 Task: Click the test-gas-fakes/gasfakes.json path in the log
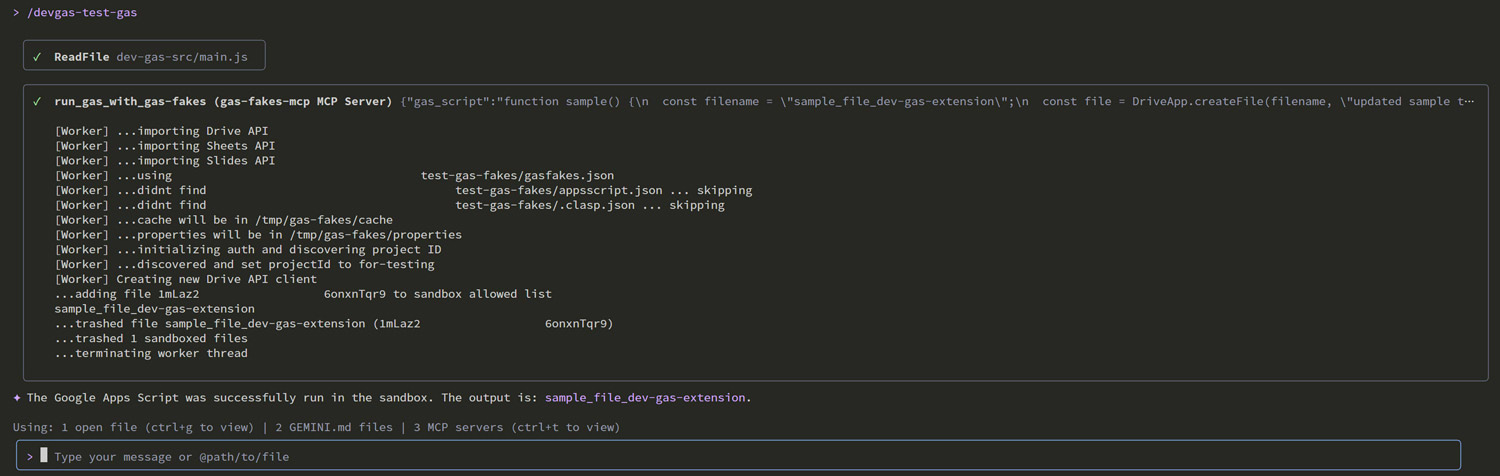517,175
